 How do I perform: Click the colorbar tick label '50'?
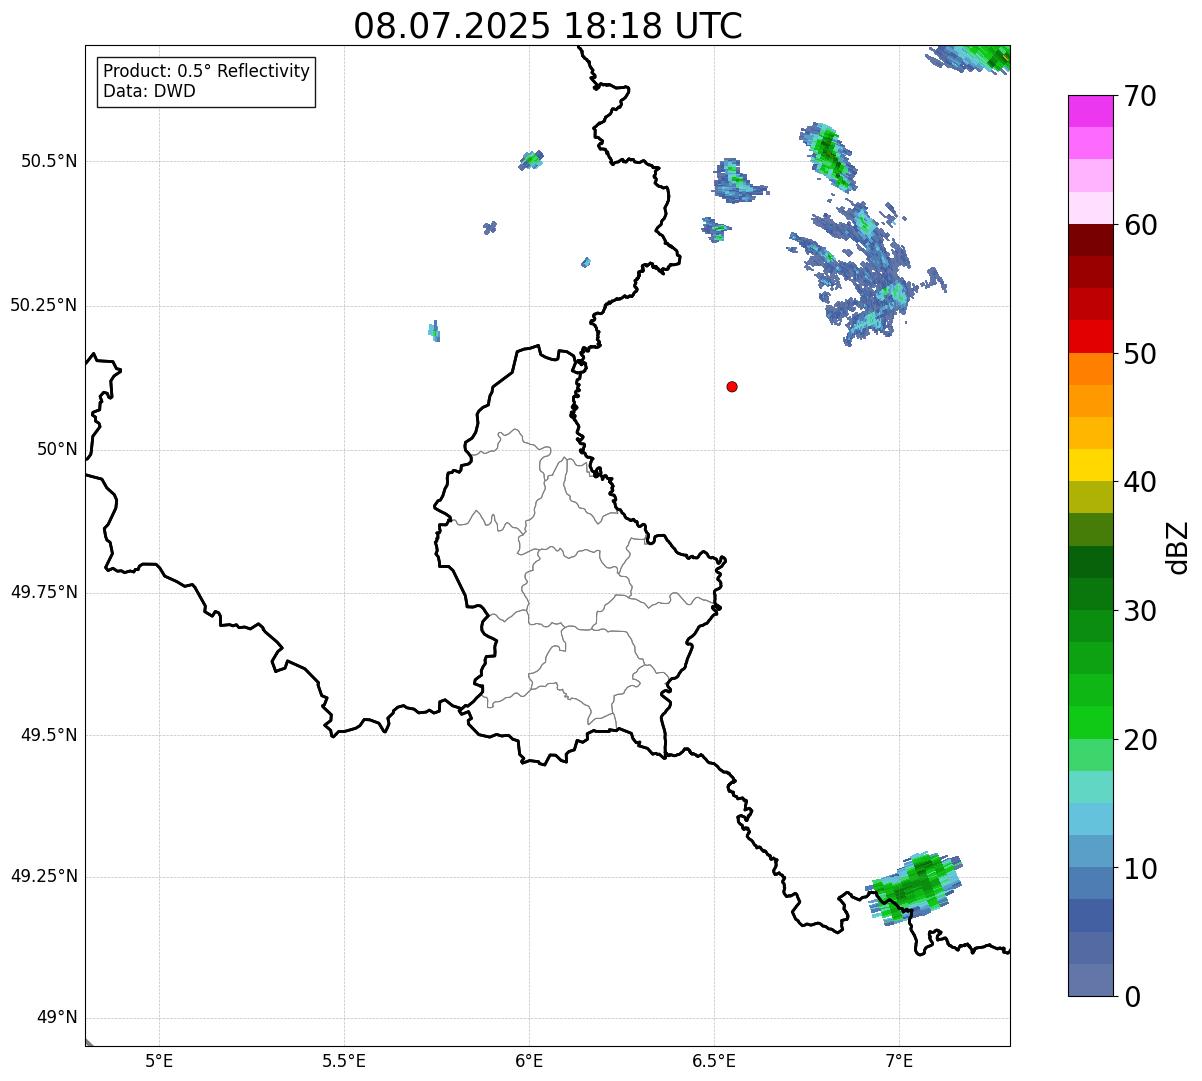1139,354
